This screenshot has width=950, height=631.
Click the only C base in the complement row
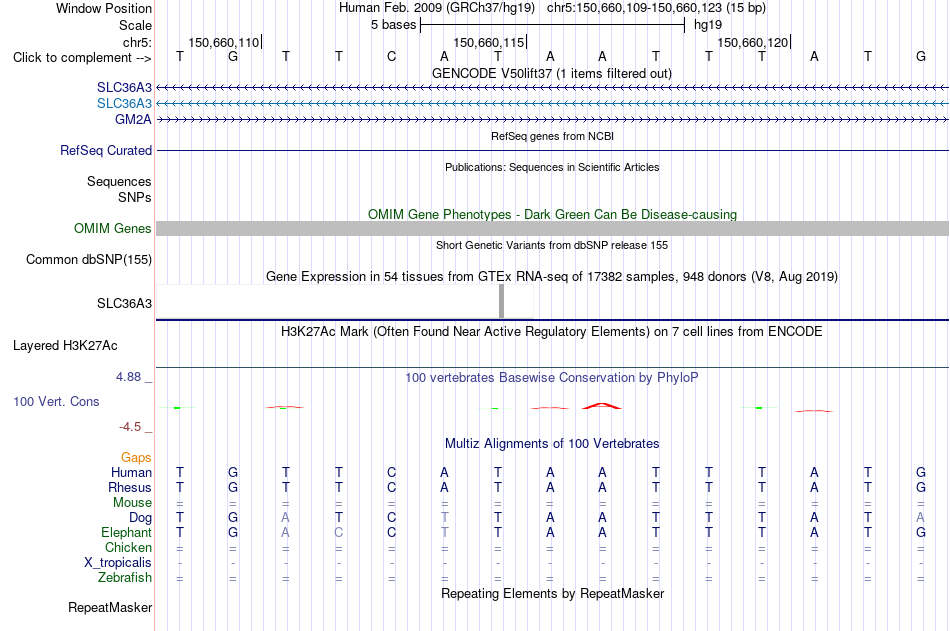click(391, 56)
